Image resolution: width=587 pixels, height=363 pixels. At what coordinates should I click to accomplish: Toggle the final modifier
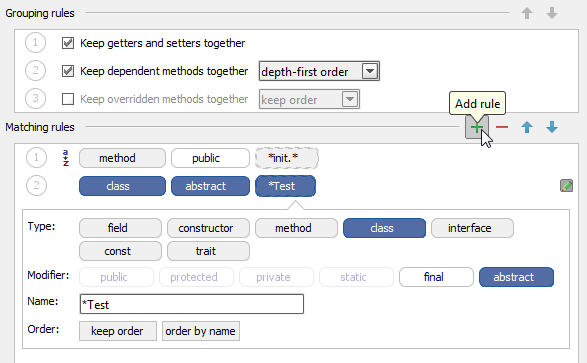click(x=436, y=277)
